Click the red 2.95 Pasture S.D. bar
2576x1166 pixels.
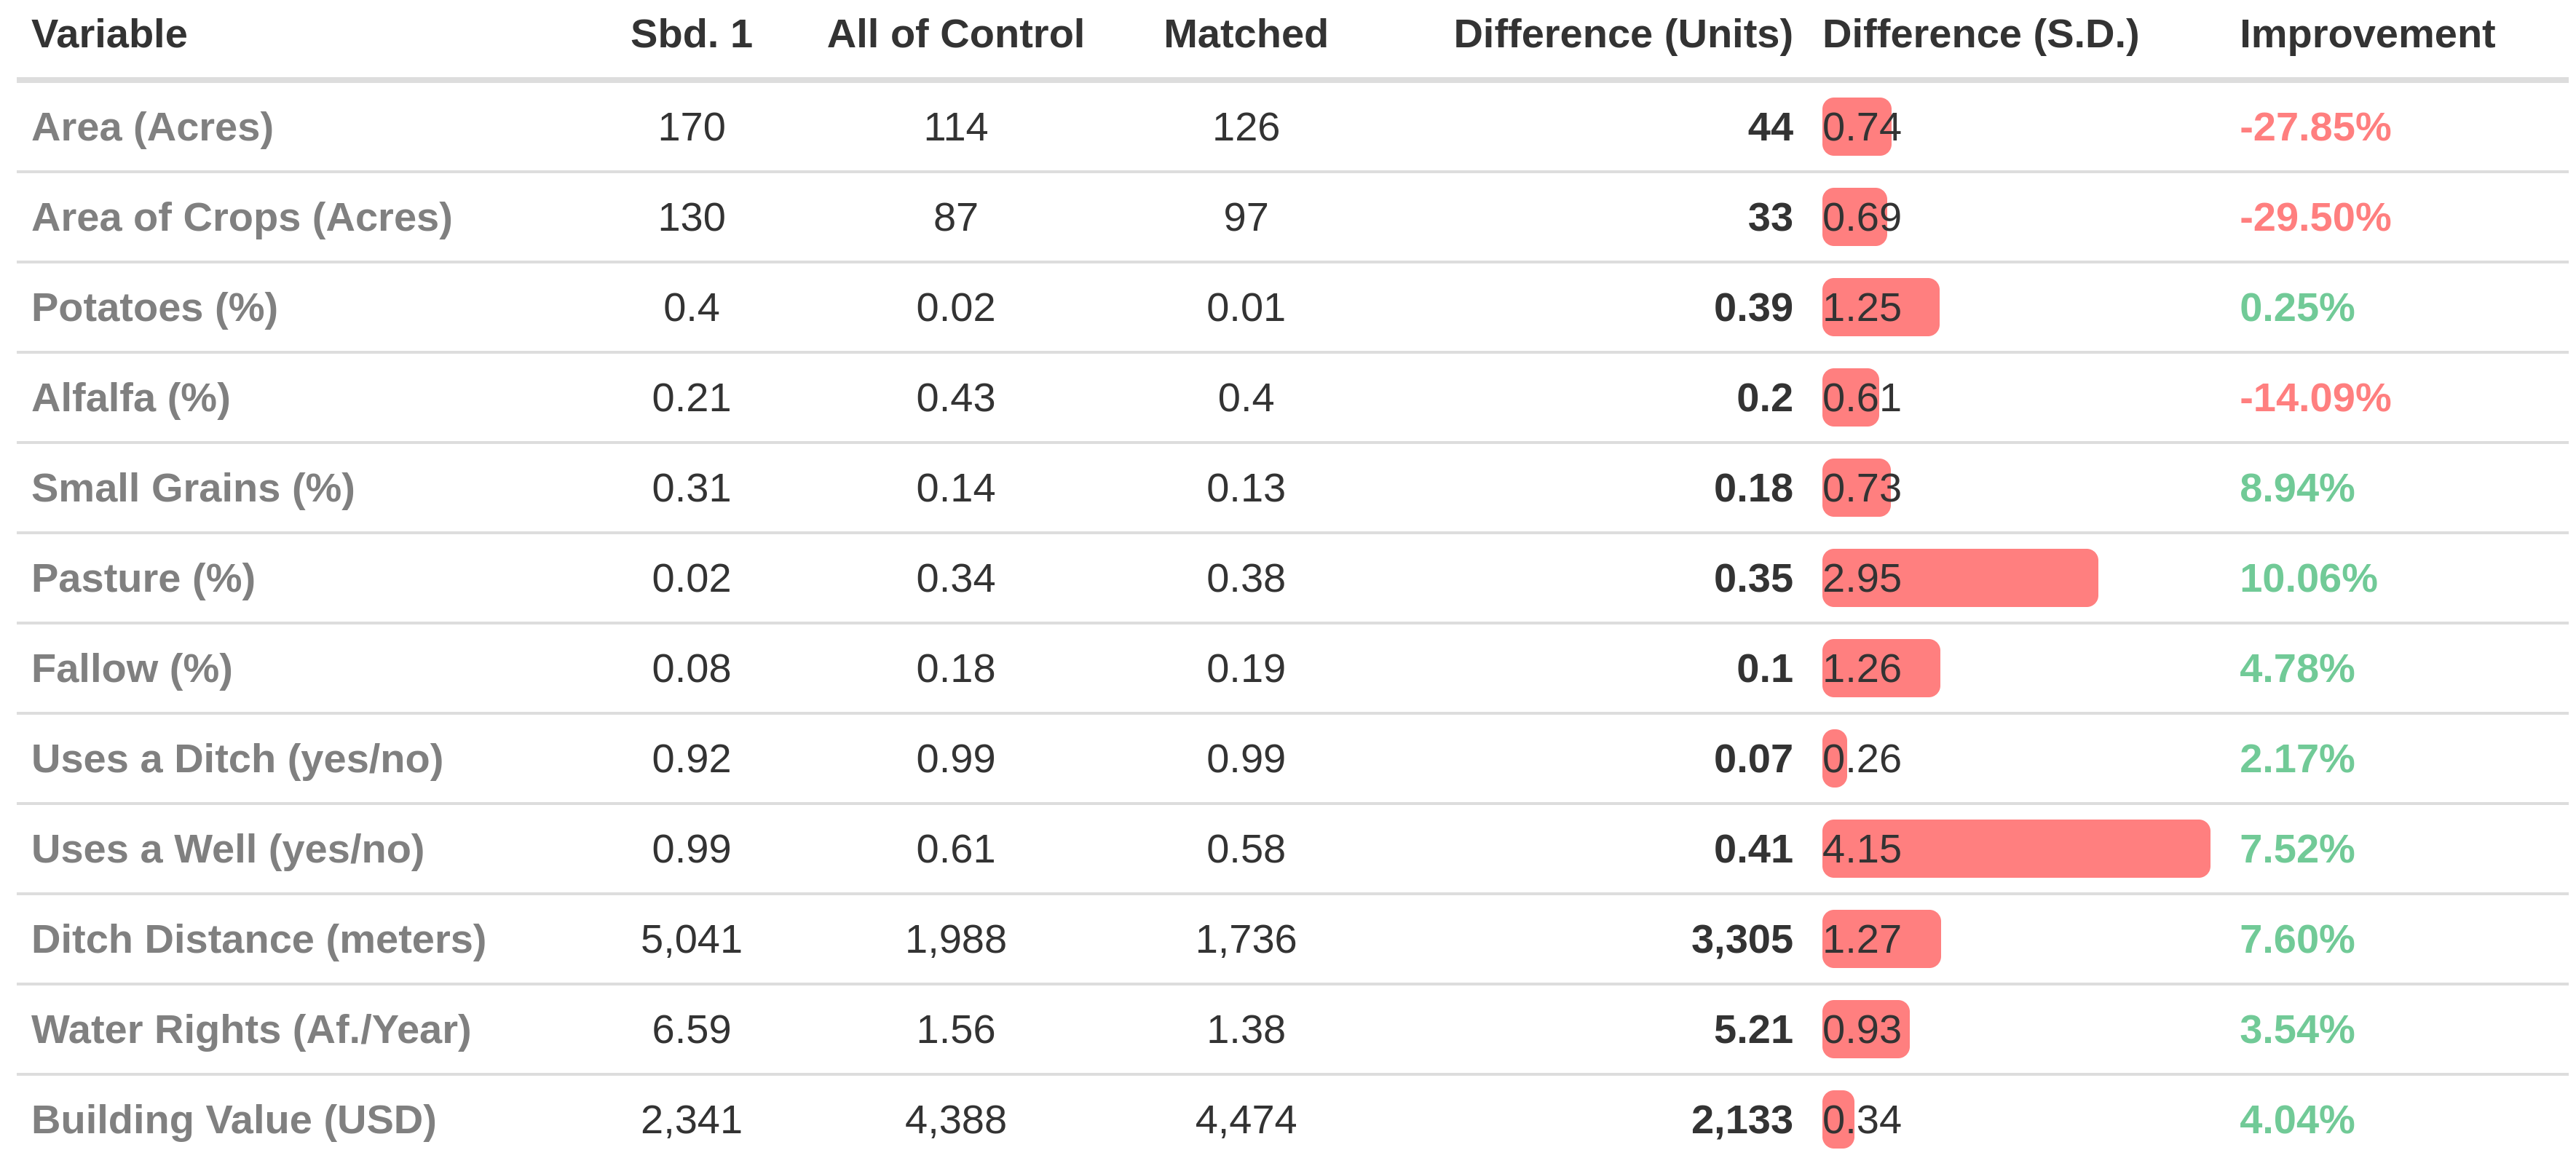pyautogui.click(x=1959, y=578)
